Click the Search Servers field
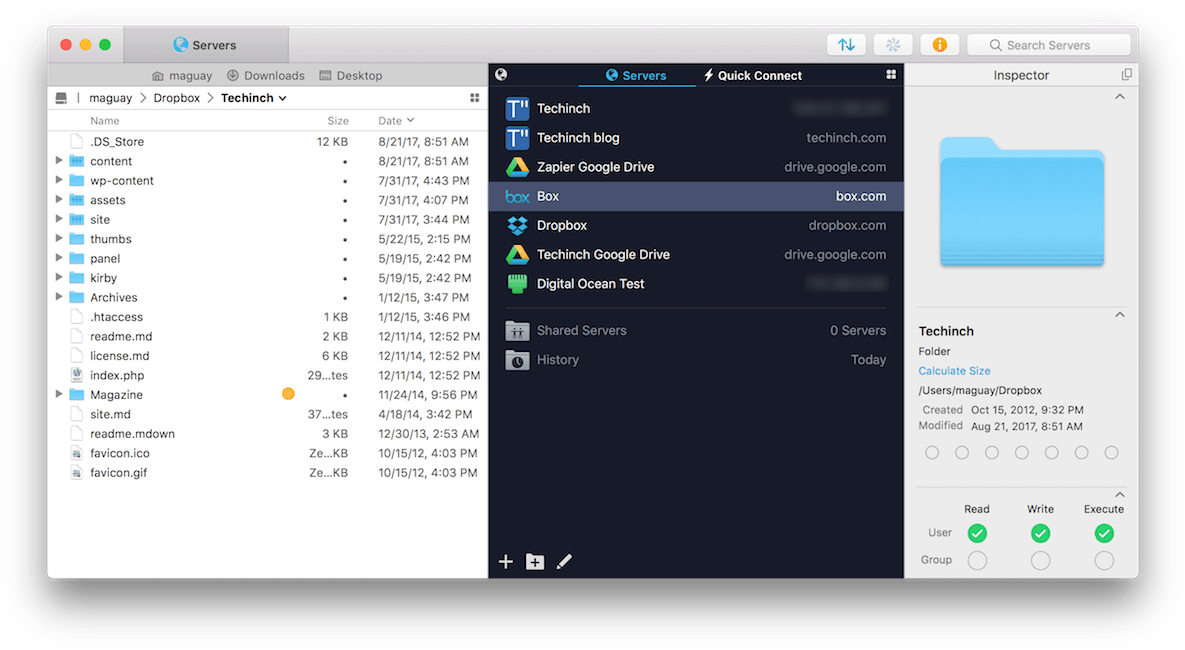The image size is (1185, 650). [x=1055, y=45]
